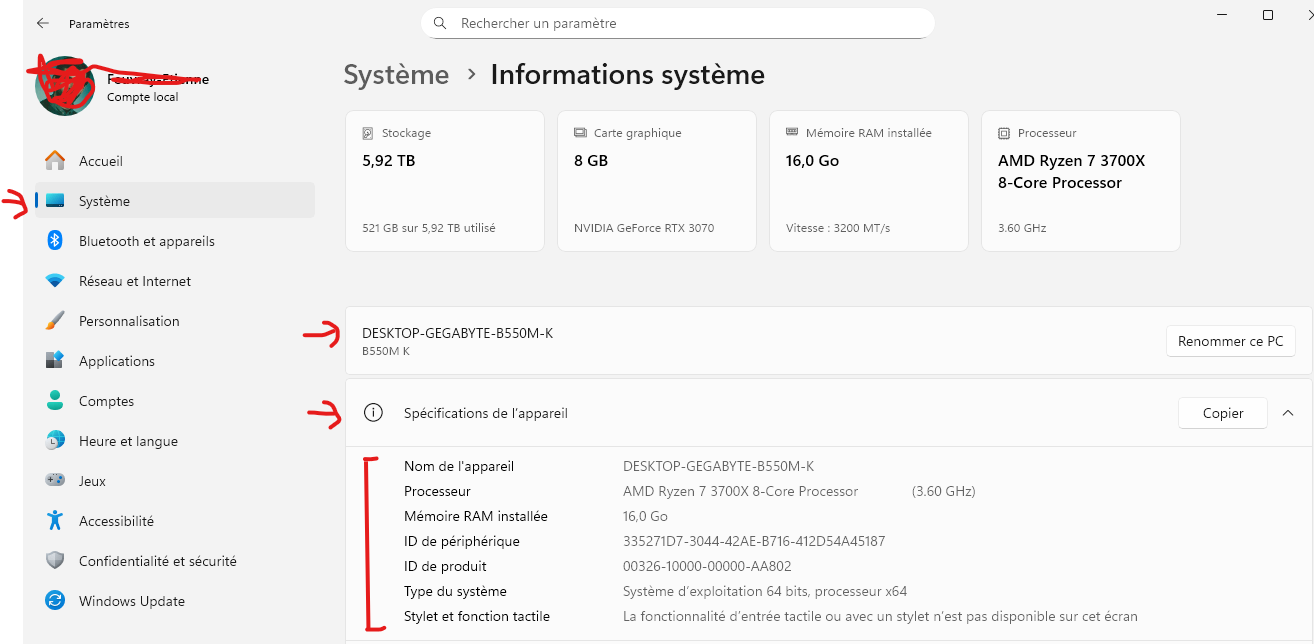
Task: Click the Nom de l'appareil label
Action: [459, 466]
